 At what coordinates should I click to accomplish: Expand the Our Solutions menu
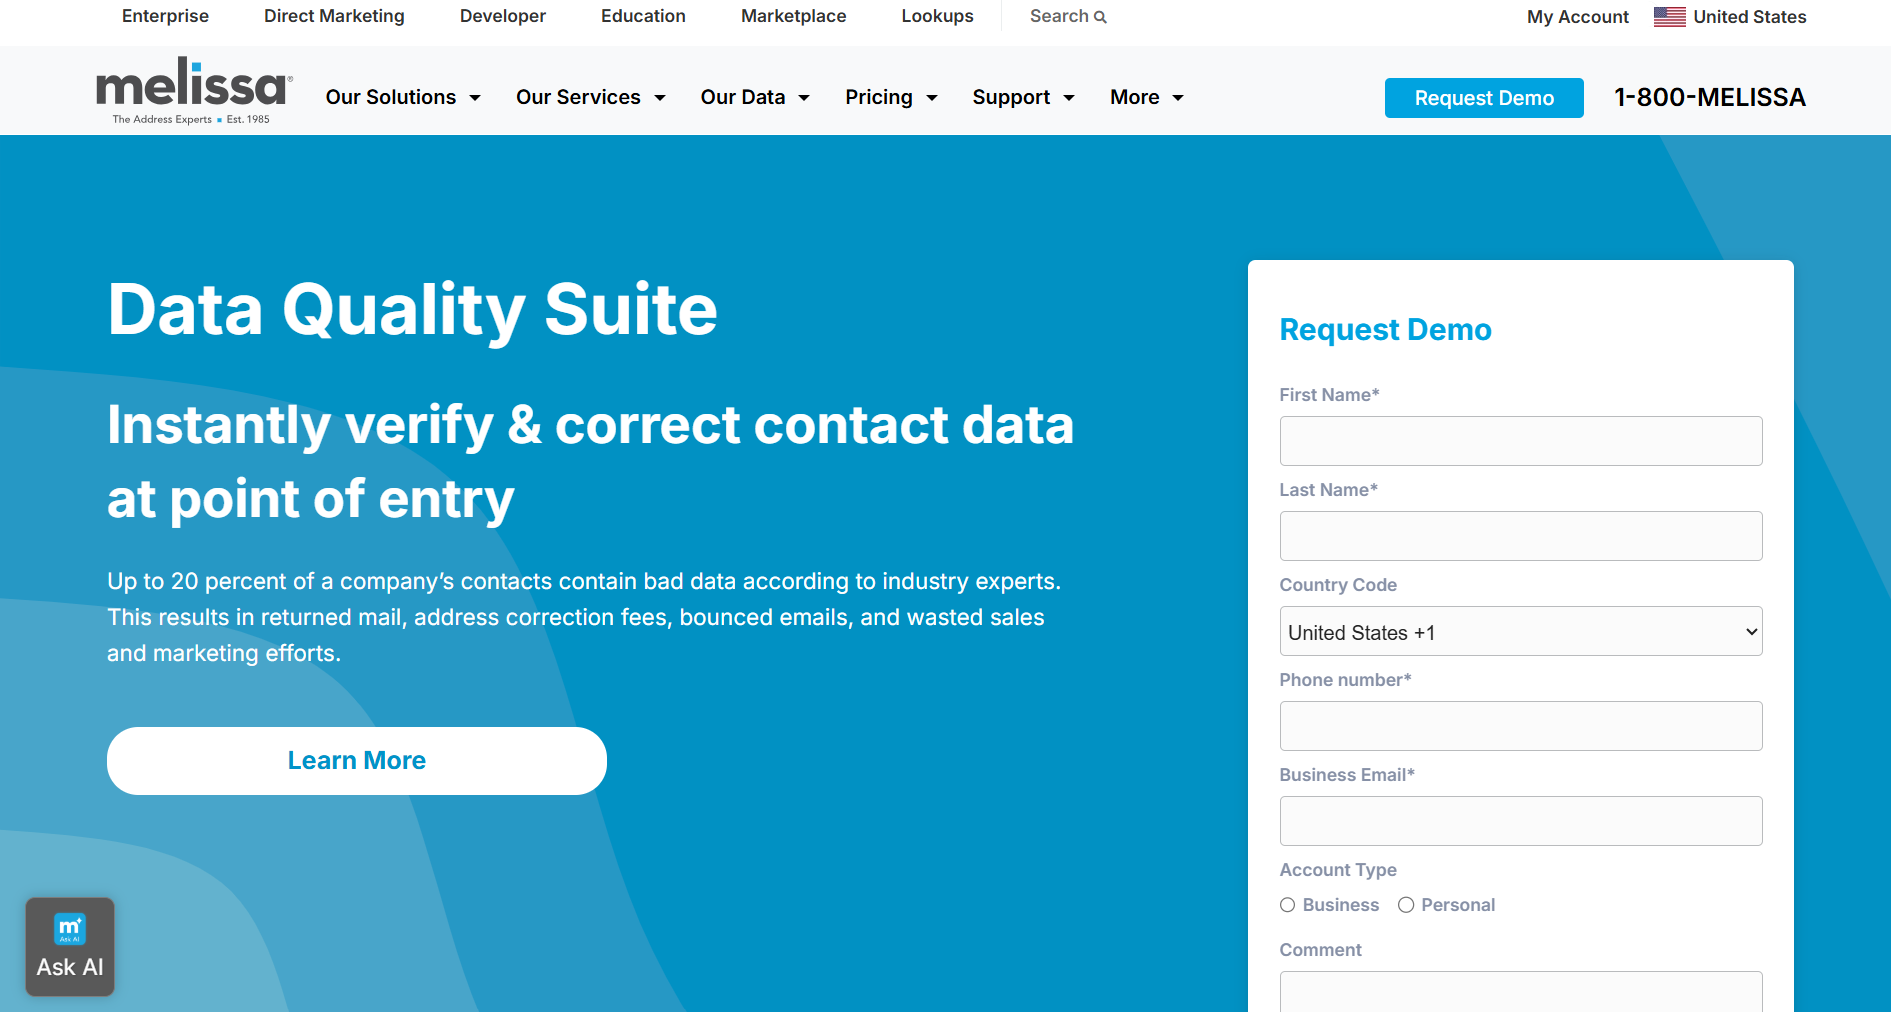[403, 97]
